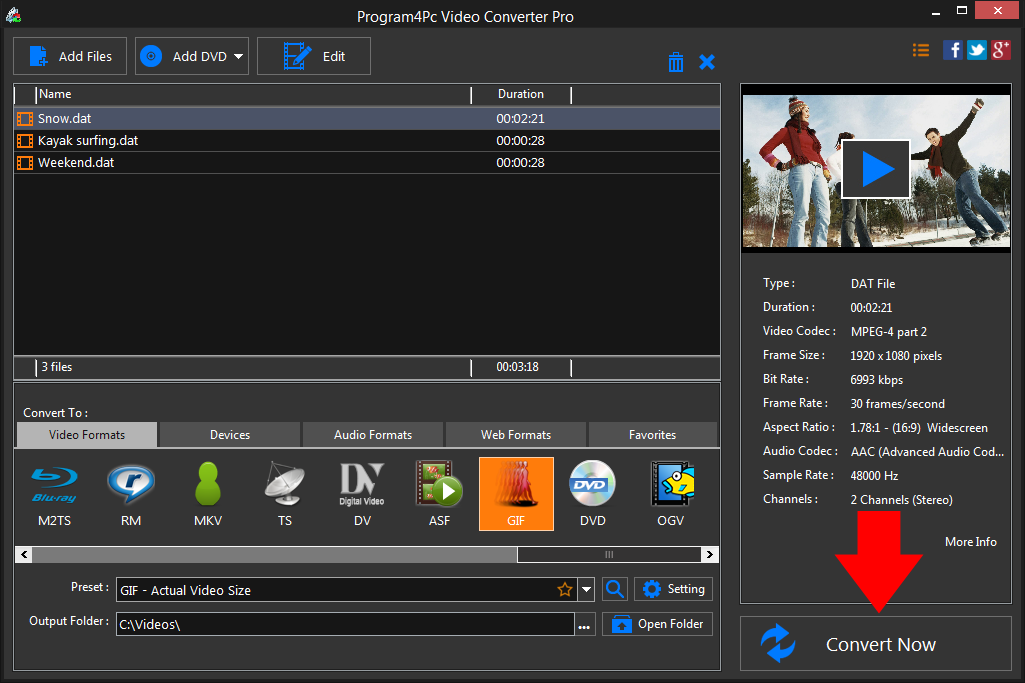
Task: Play the video preview
Action: pyautogui.click(x=876, y=168)
